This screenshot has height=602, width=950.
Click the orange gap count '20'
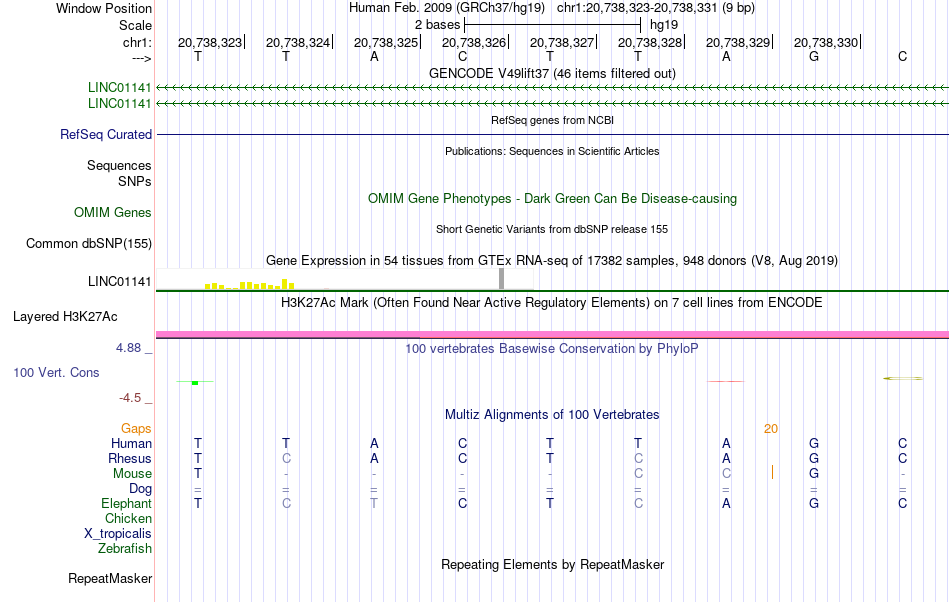click(771, 429)
